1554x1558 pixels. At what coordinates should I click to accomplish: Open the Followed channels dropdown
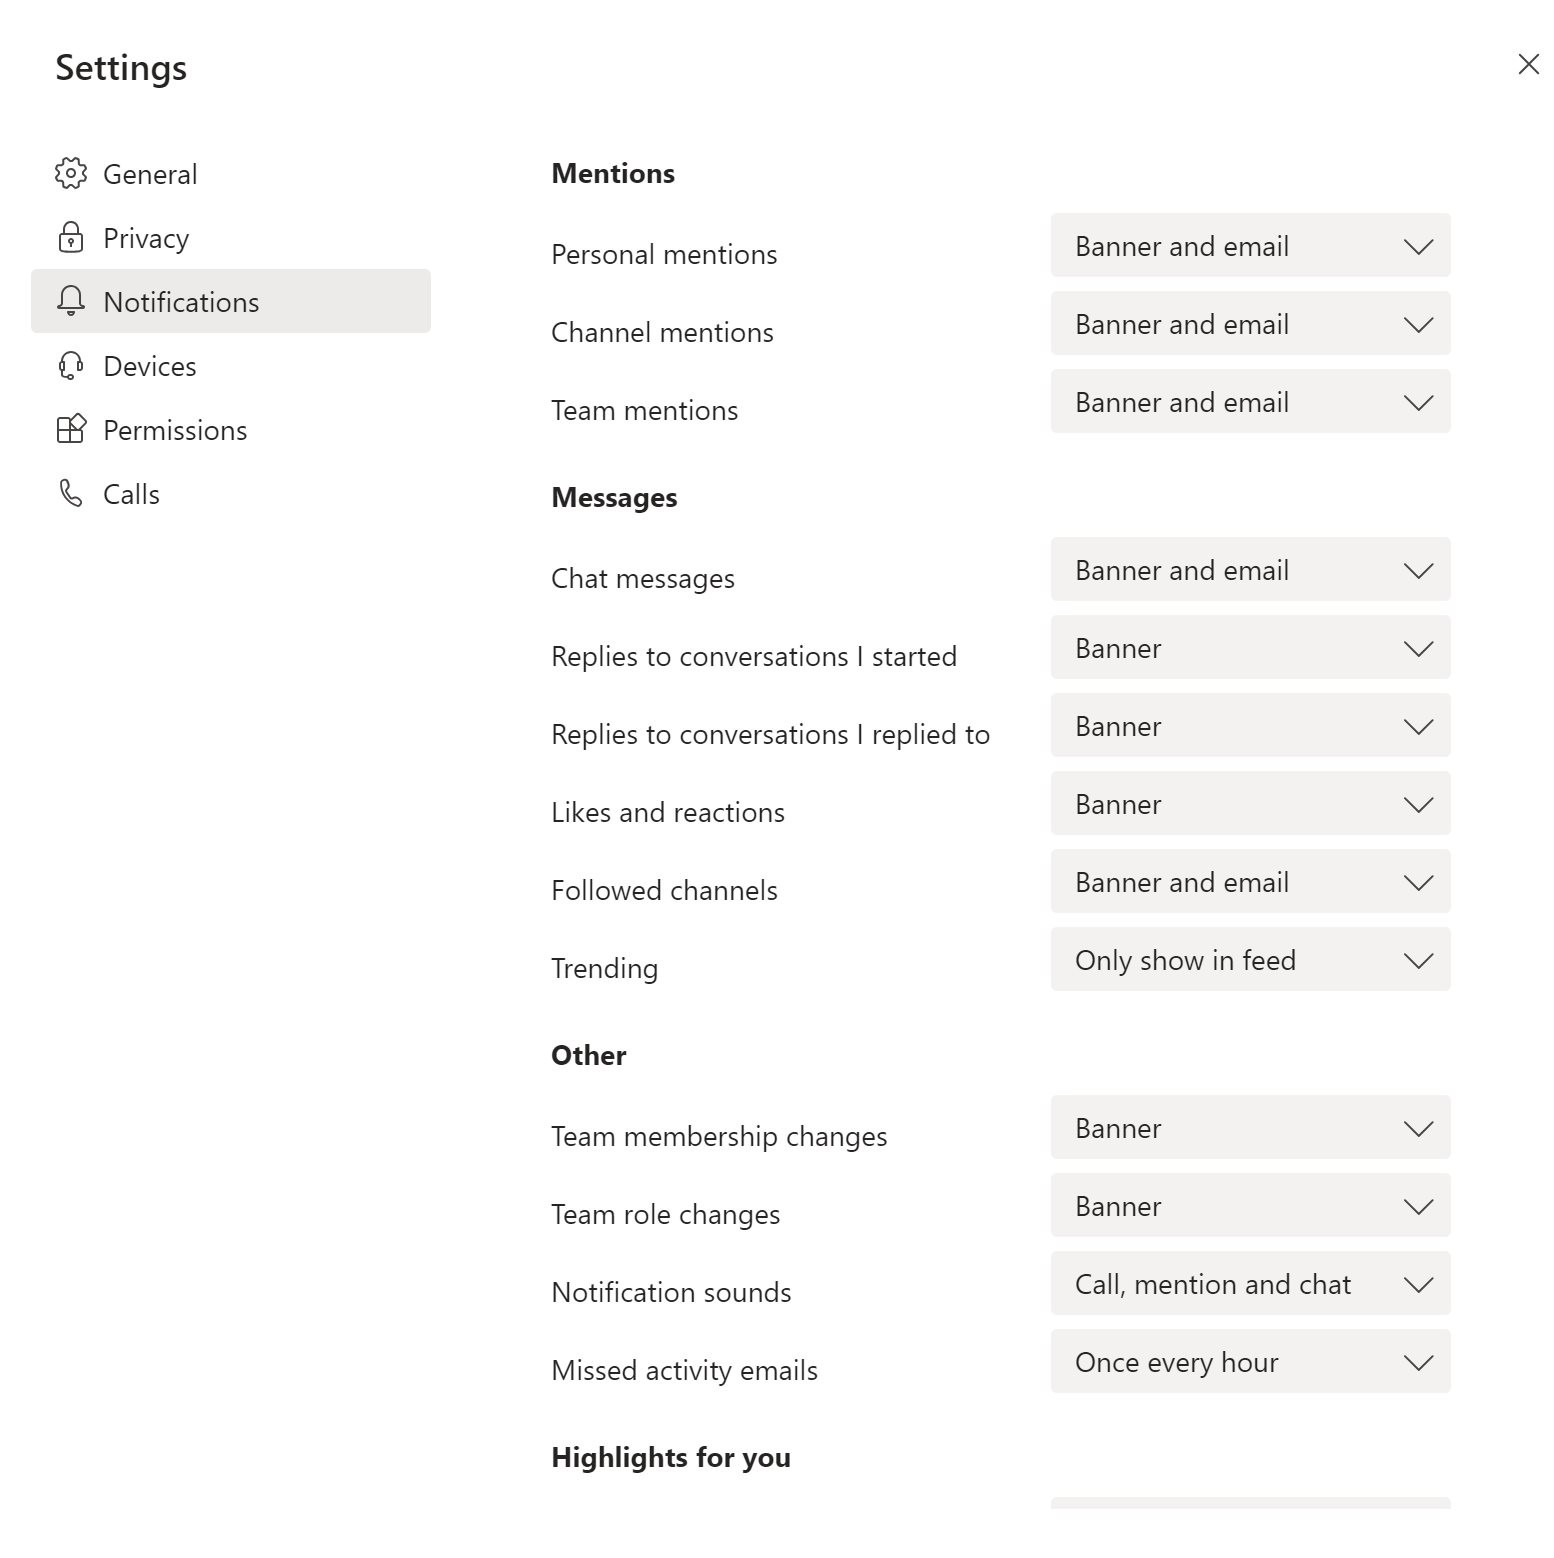pyautogui.click(x=1250, y=881)
